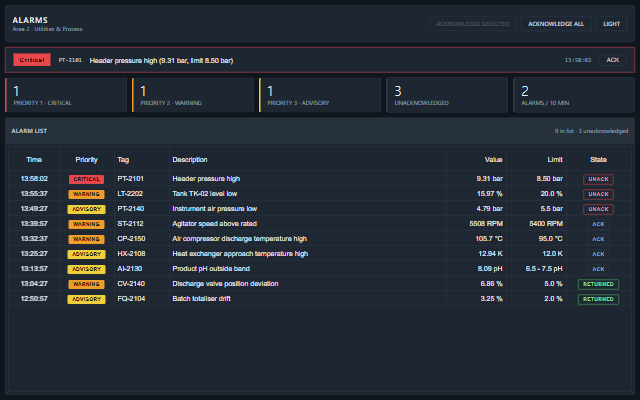Open the Priority 2 Warning counter card
Image resolution: width=640 pixels, height=400 pixels.
193,95
